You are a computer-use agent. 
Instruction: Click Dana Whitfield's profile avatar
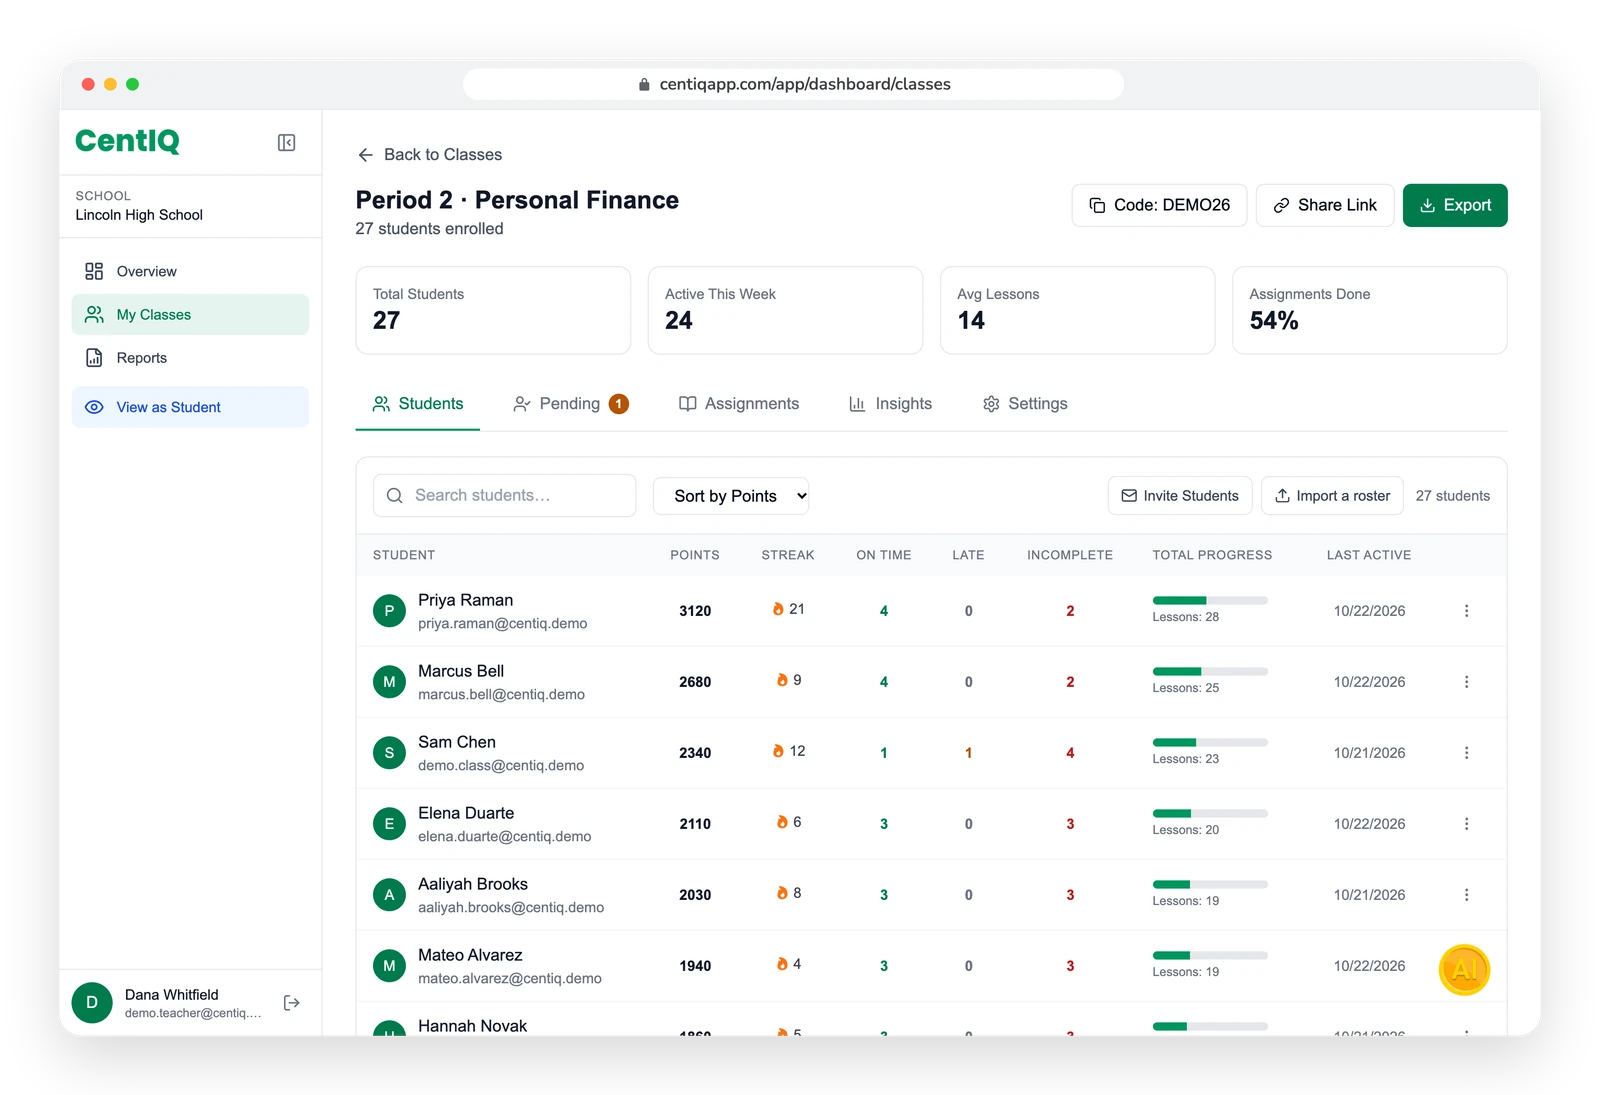tap(92, 1003)
